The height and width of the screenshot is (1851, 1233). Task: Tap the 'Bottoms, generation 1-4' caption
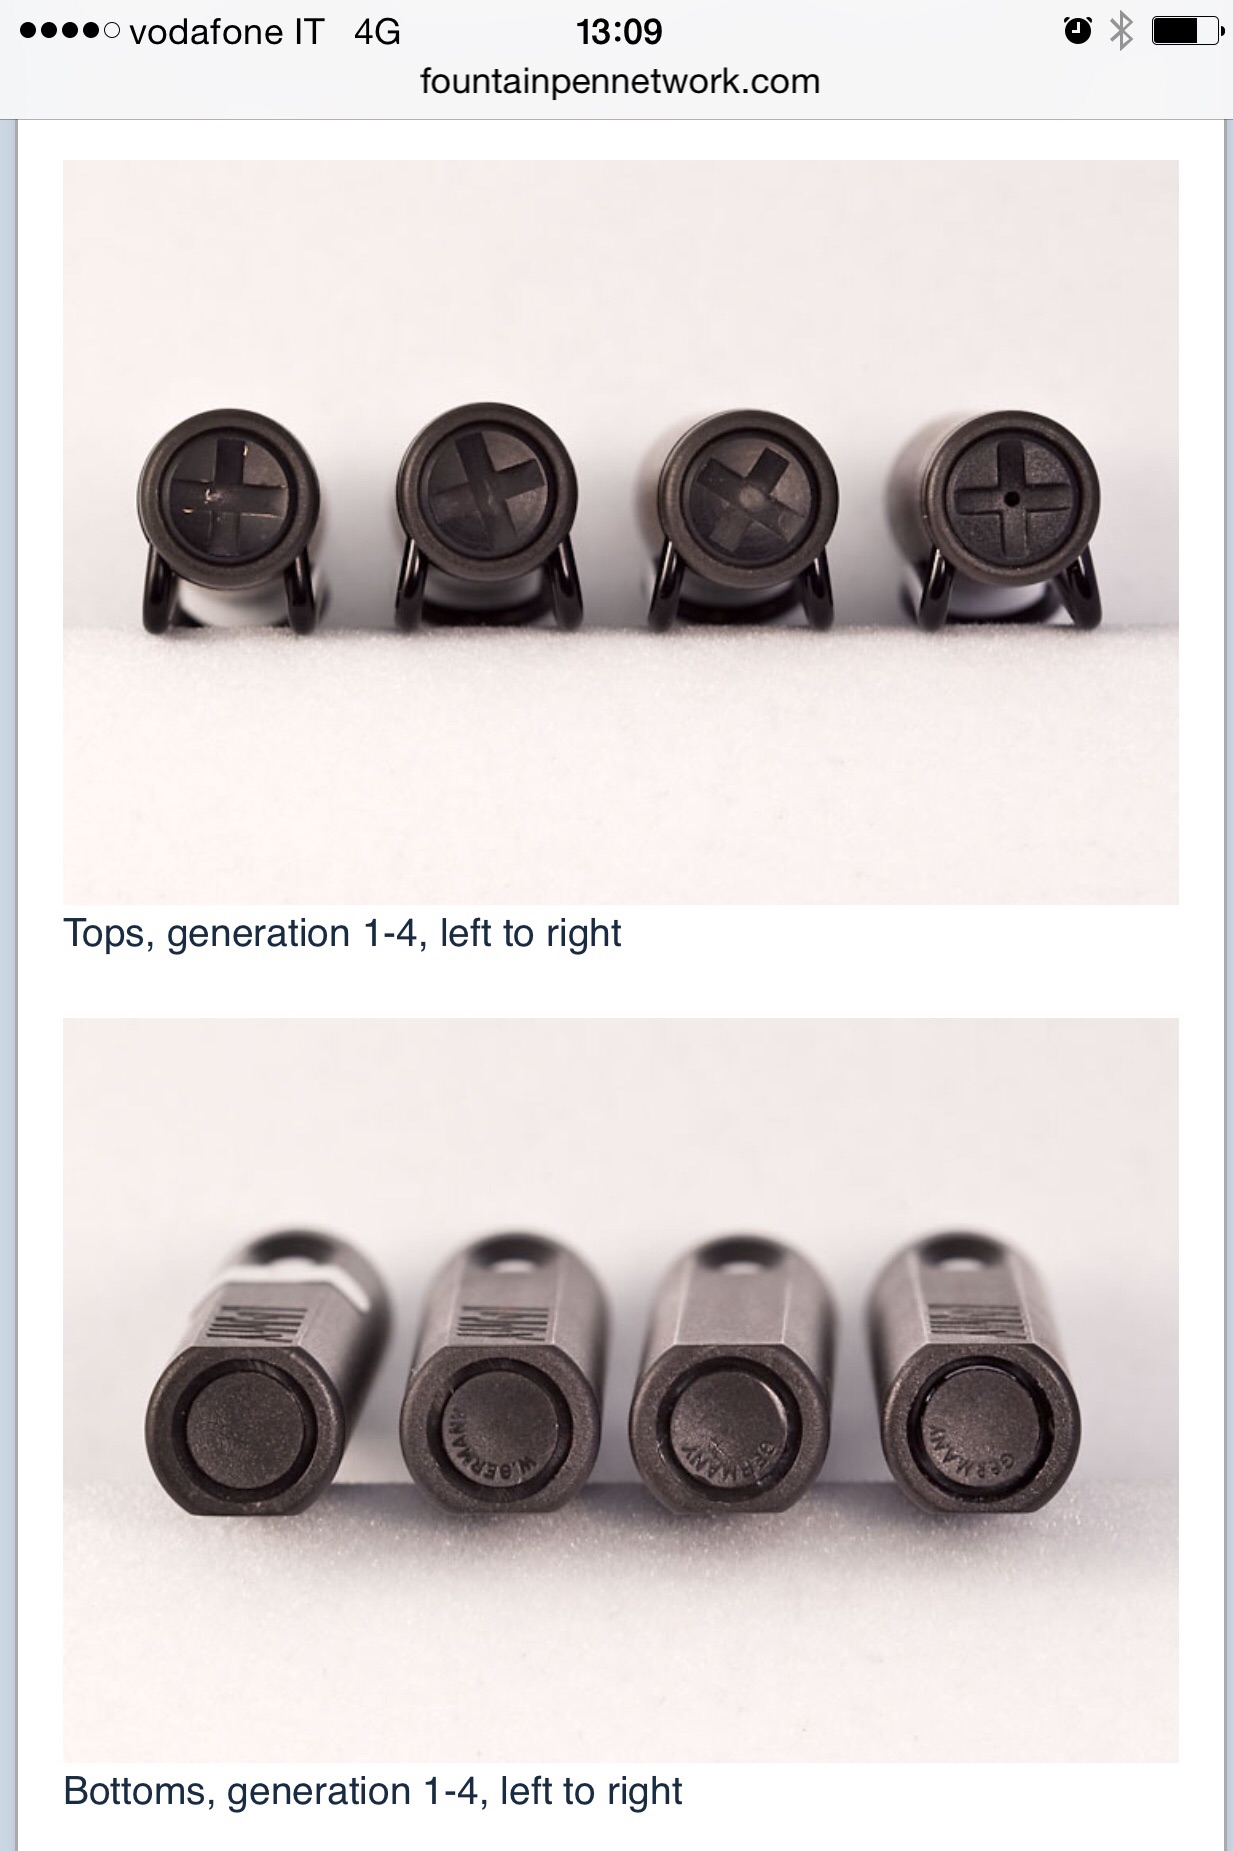click(x=372, y=1791)
